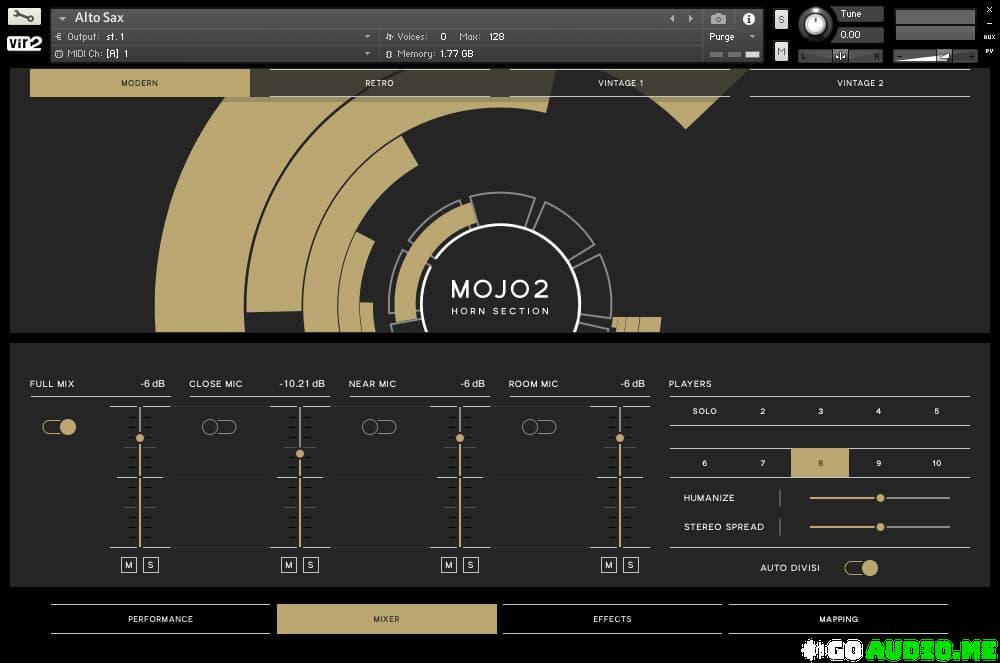Select the highlighted 8 players button
Viewport: 1000px width, 663px height.
820,463
